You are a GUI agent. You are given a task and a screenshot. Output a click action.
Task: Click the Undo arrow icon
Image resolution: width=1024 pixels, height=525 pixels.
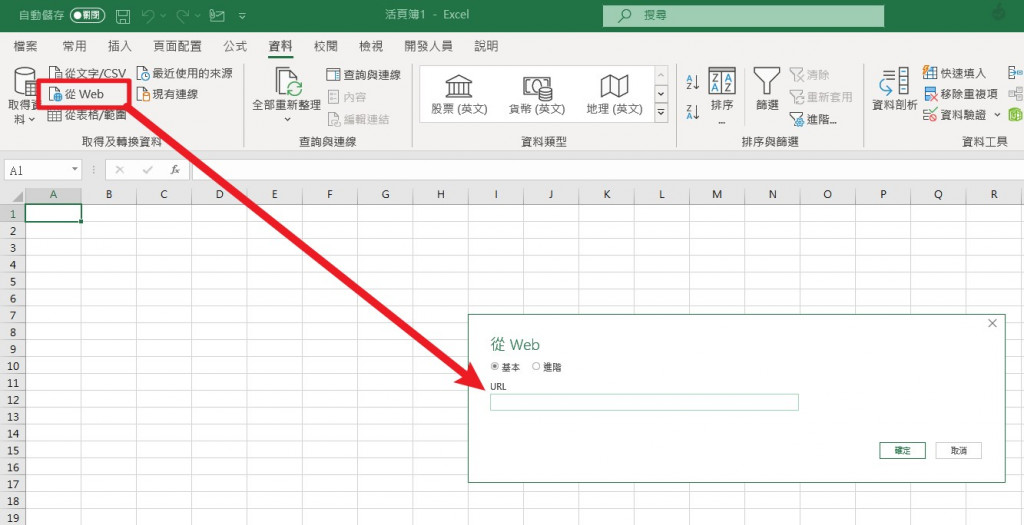pos(149,14)
